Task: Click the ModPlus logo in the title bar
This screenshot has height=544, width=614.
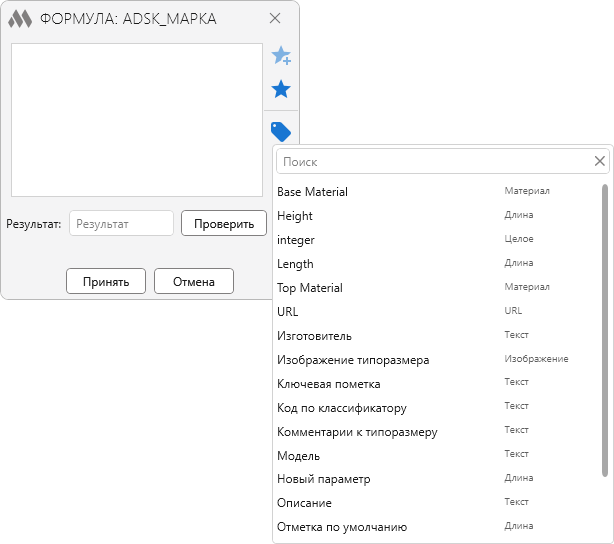Action: (x=20, y=19)
